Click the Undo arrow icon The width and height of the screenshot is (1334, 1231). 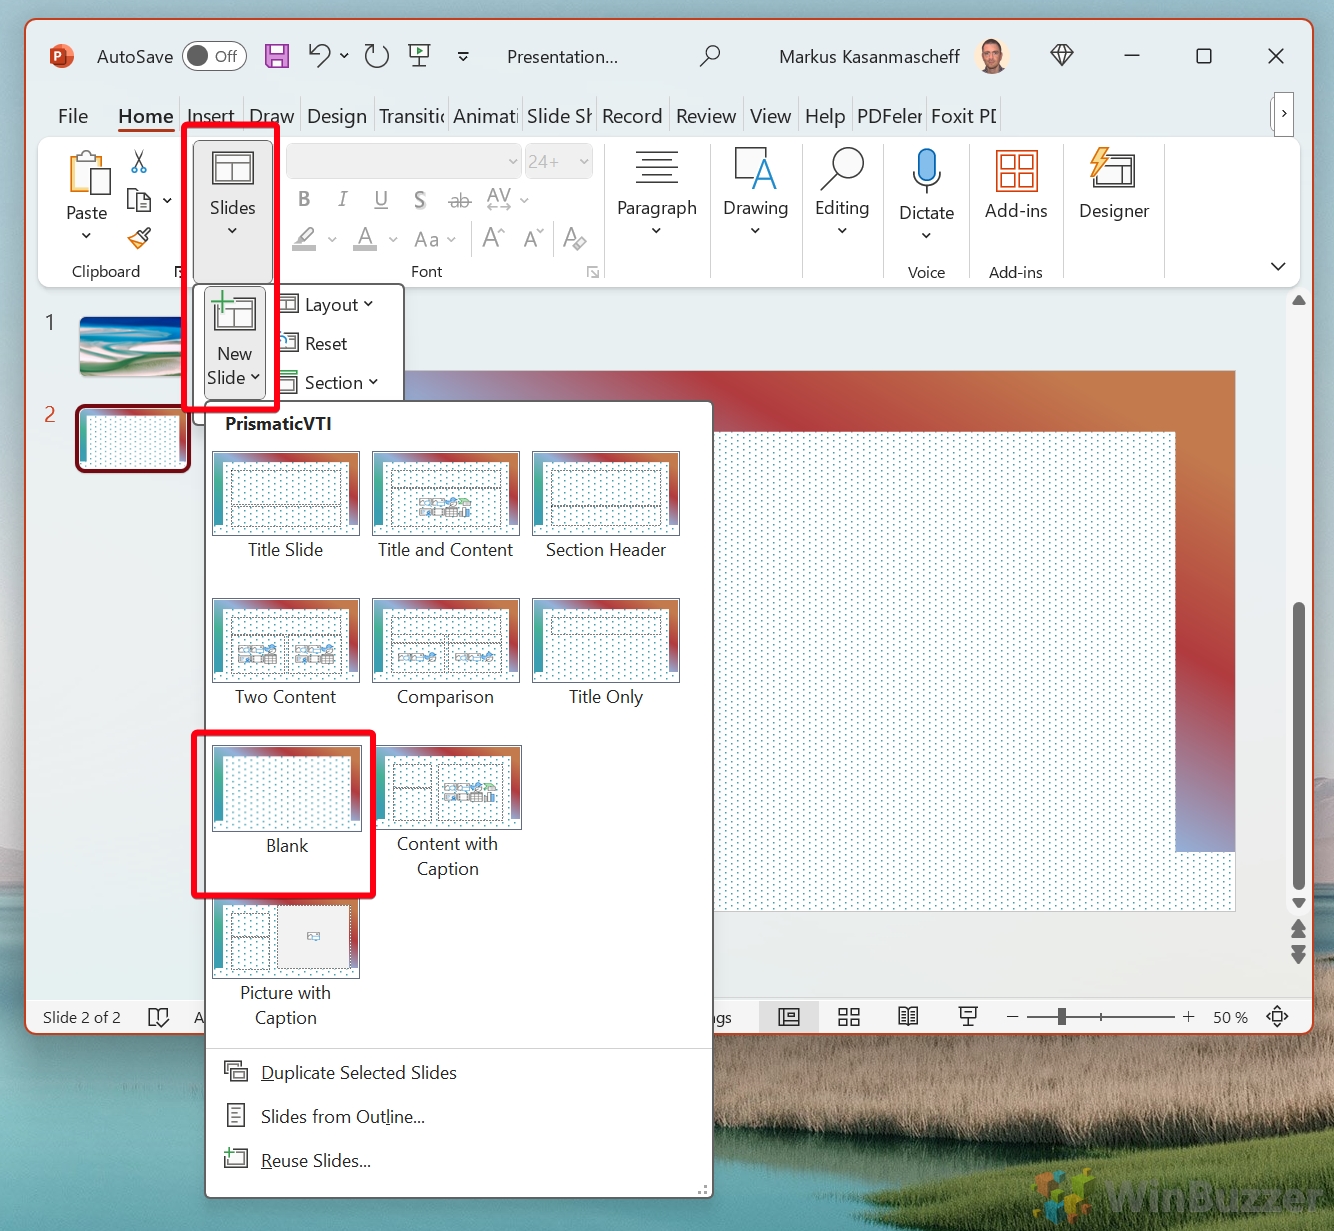click(x=319, y=56)
